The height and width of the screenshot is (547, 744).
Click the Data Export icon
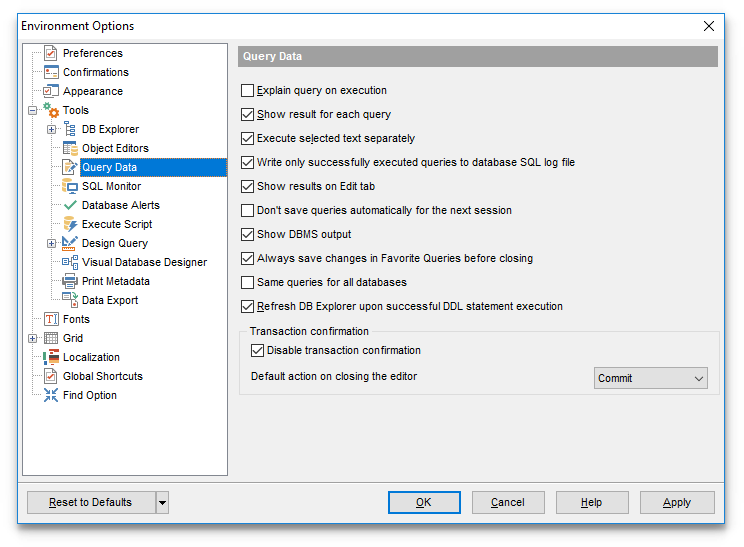click(x=70, y=300)
